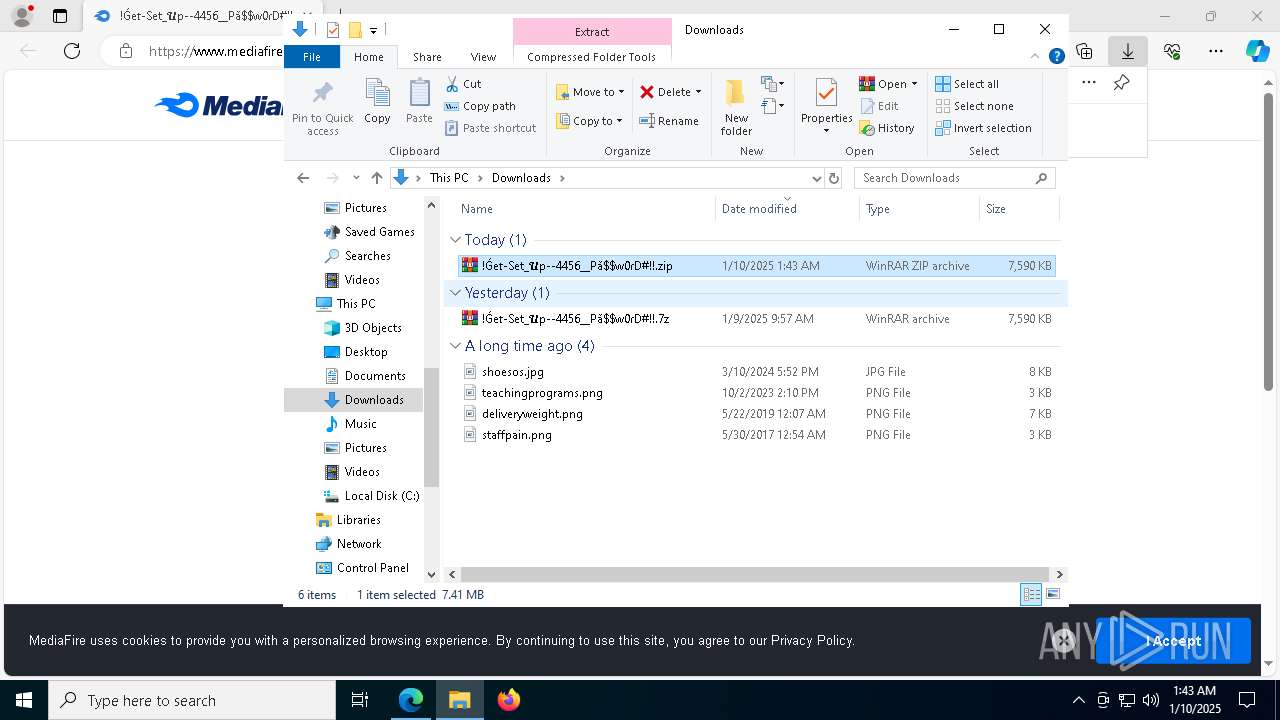Screen dimensions: 1280x720
Task: Click the Search Downloads field
Action: click(x=954, y=178)
